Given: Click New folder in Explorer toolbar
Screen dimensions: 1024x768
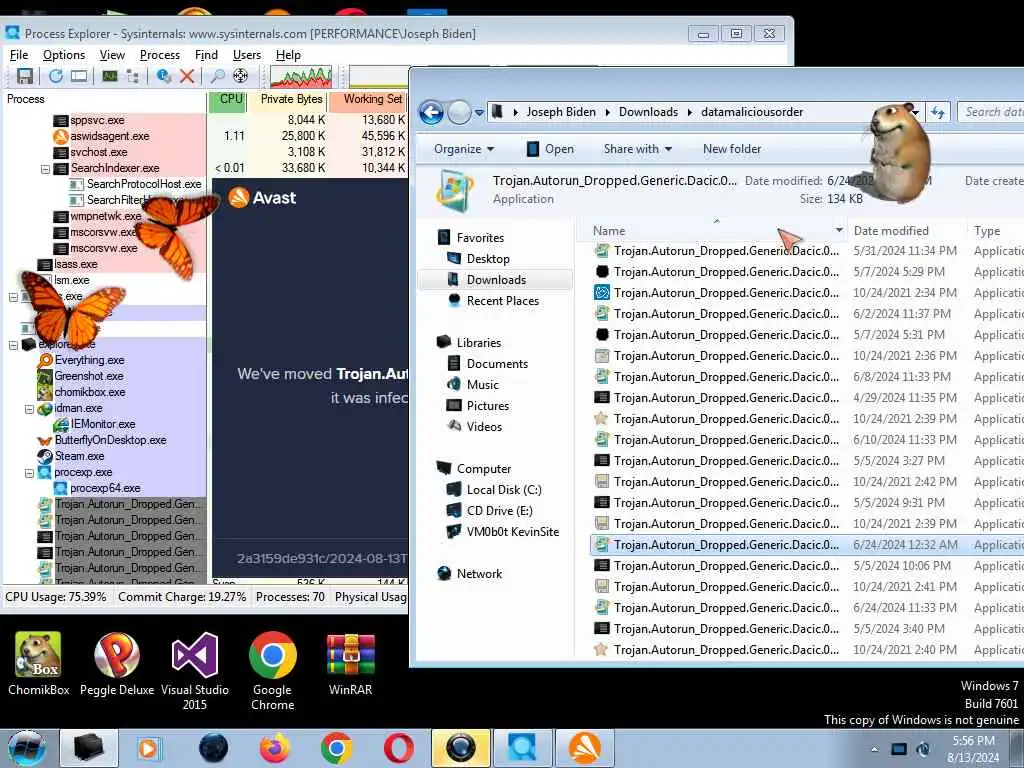Looking at the screenshot, I should tap(731, 149).
